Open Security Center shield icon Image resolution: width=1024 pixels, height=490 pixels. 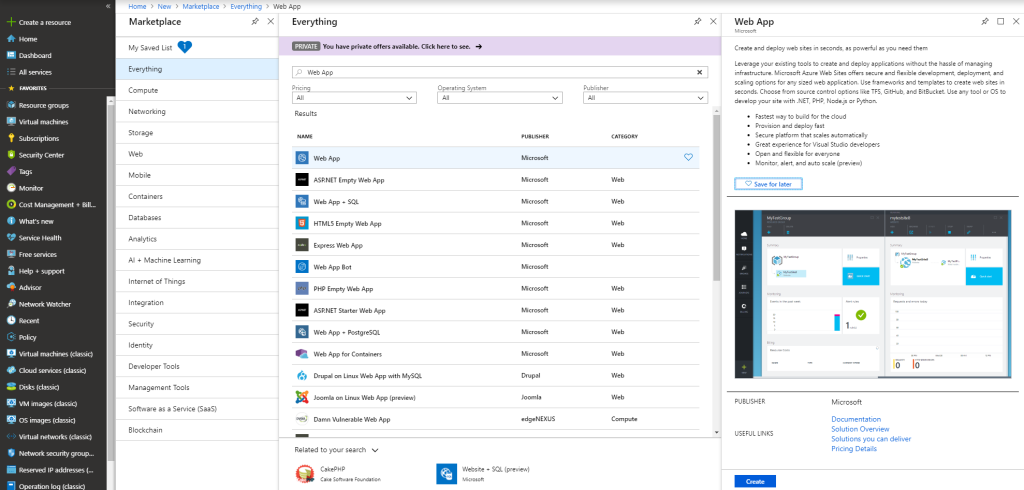(10, 155)
